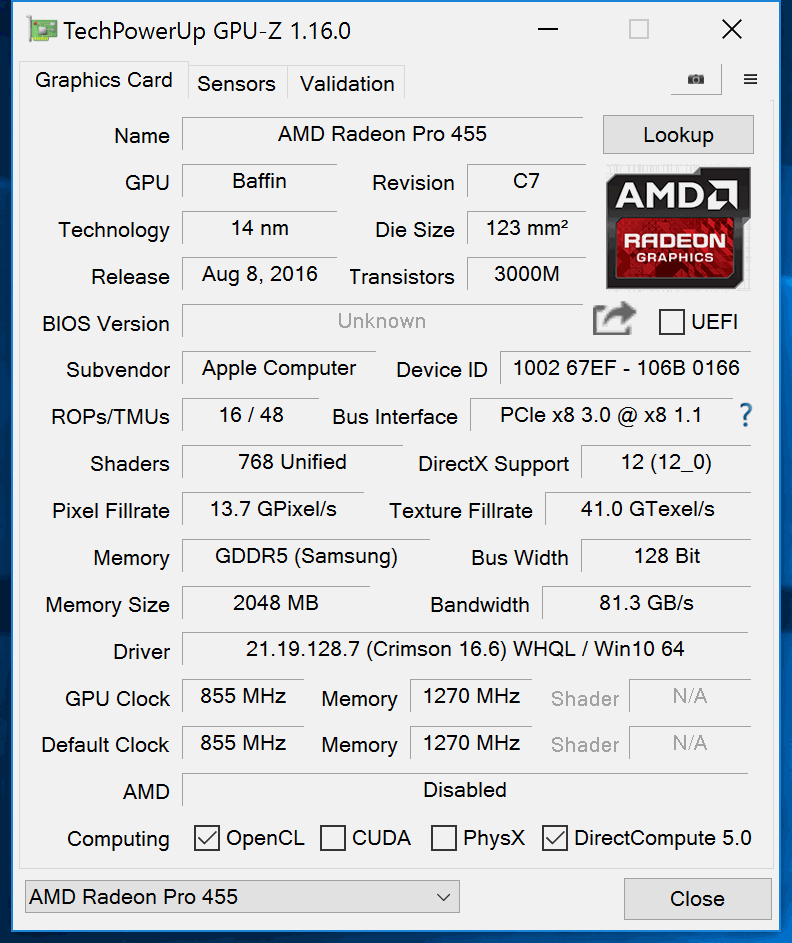
Task: Click the Close button at bottom
Action: 697,898
